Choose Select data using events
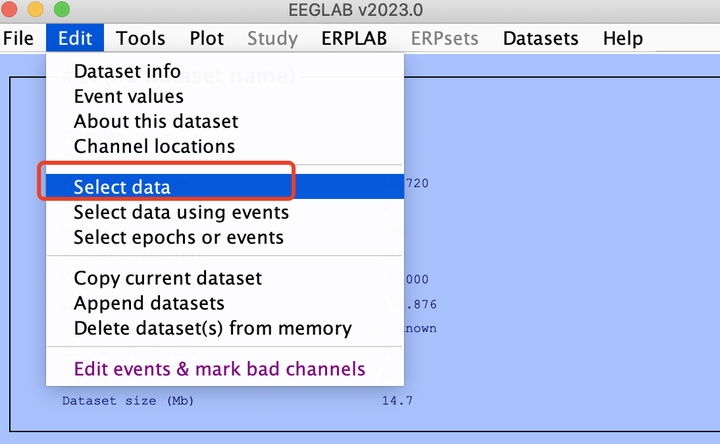Image resolution: width=720 pixels, height=444 pixels. tap(181, 212)
